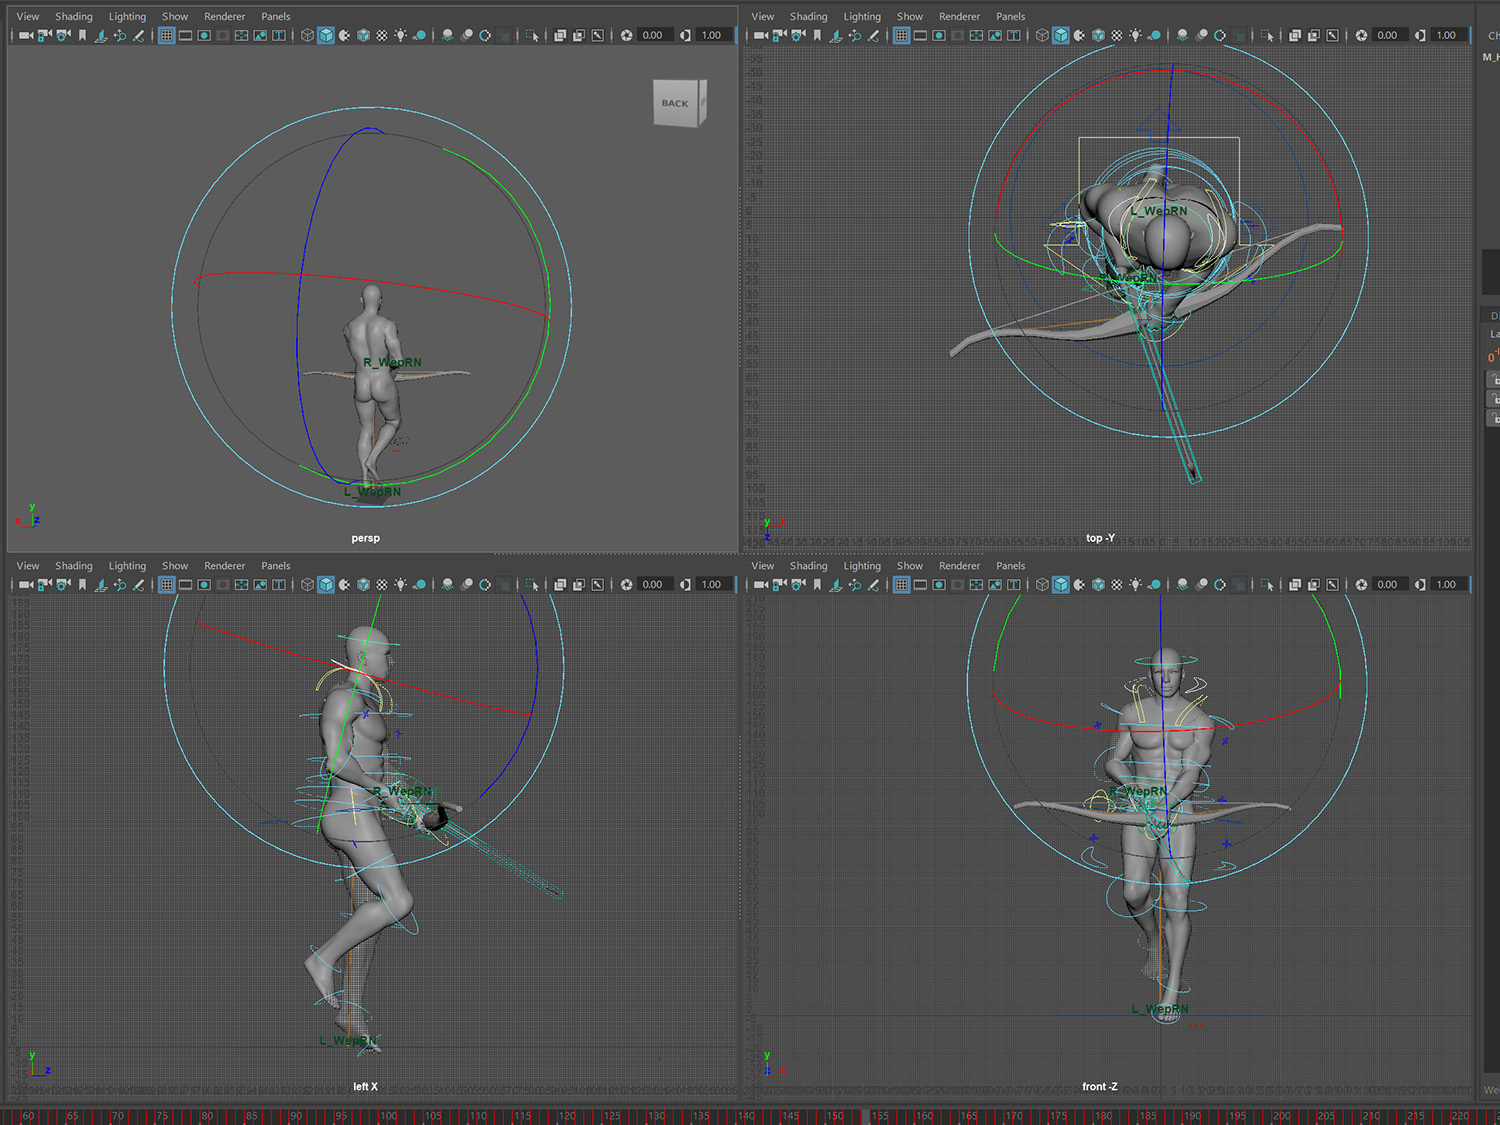Switch persp viewport to wireframe display
This screenshot has width=1500, height=1125.
307,35
